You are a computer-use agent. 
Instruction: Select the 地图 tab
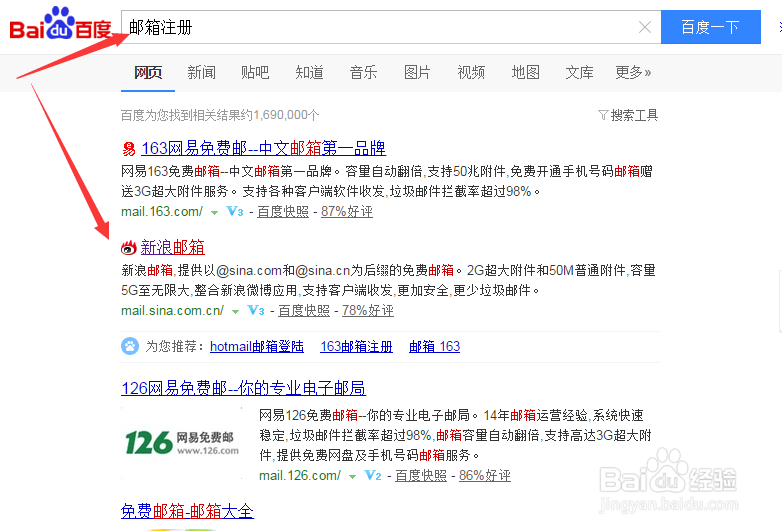pyautogui.click(x=526, y=73)
